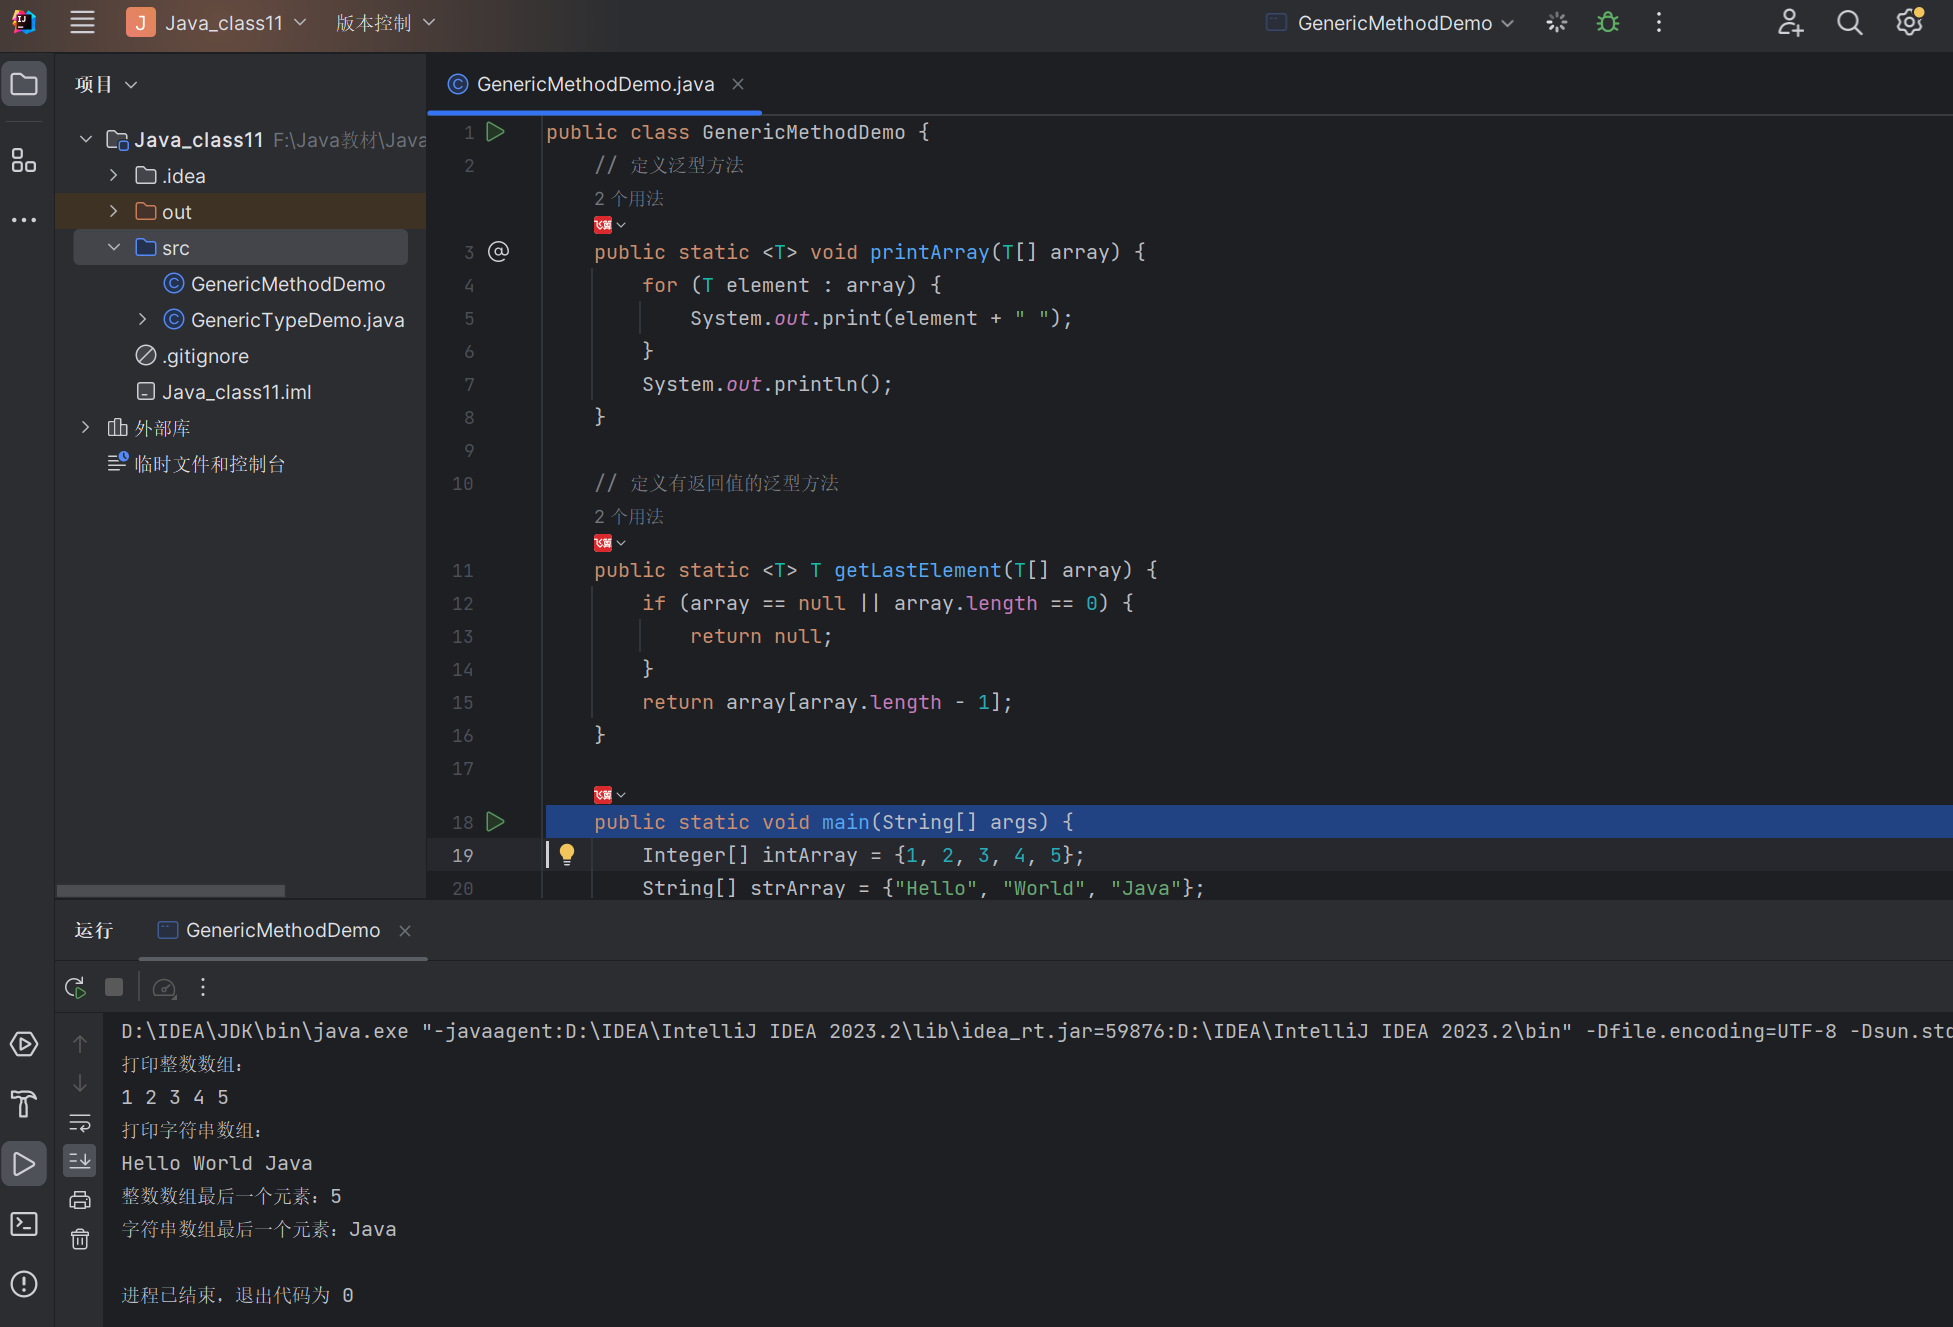Click the Debug bug icon in top toolbar

1607,22
